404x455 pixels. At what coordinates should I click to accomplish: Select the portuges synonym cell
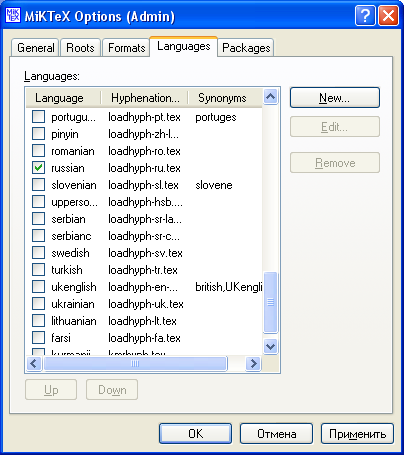[x=216, y=117]
